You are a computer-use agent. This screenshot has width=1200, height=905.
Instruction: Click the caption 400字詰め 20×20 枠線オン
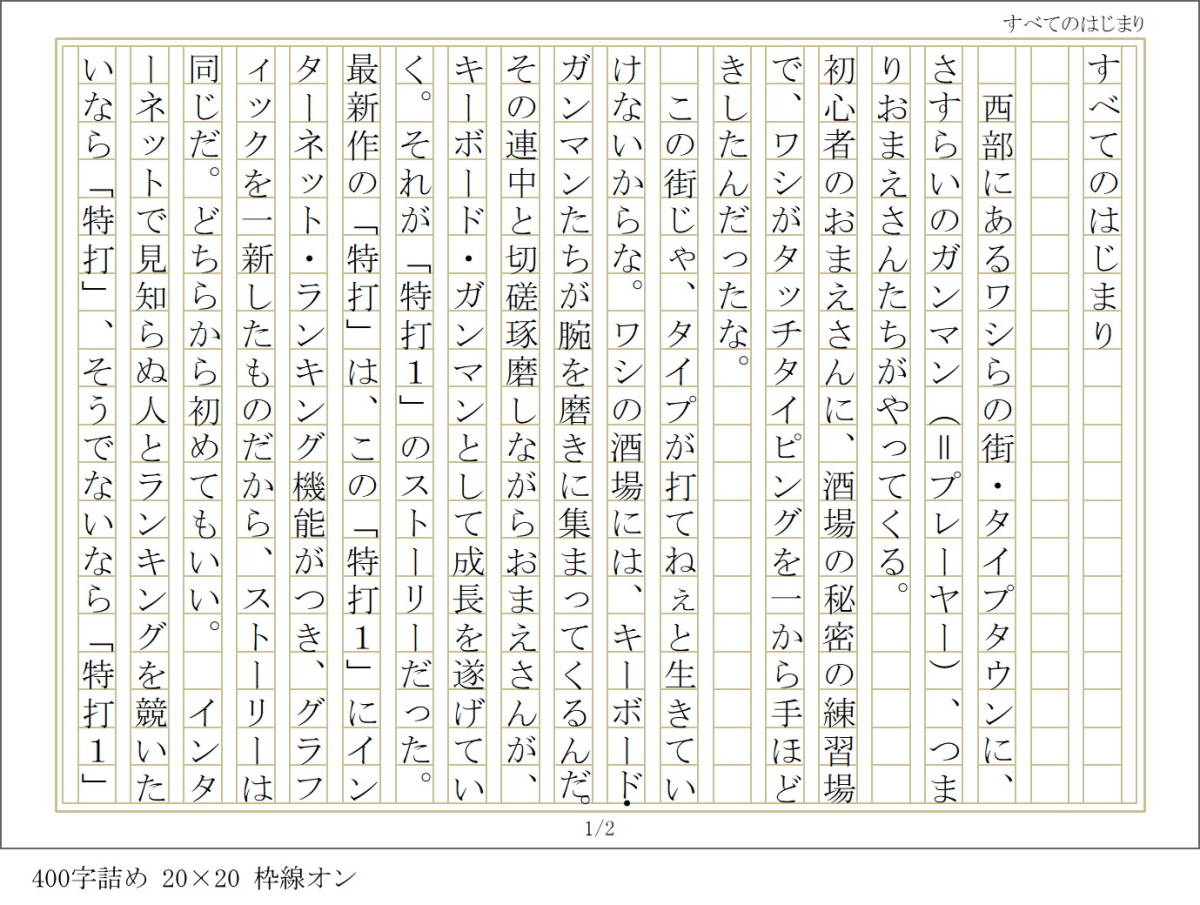(194, 879)
